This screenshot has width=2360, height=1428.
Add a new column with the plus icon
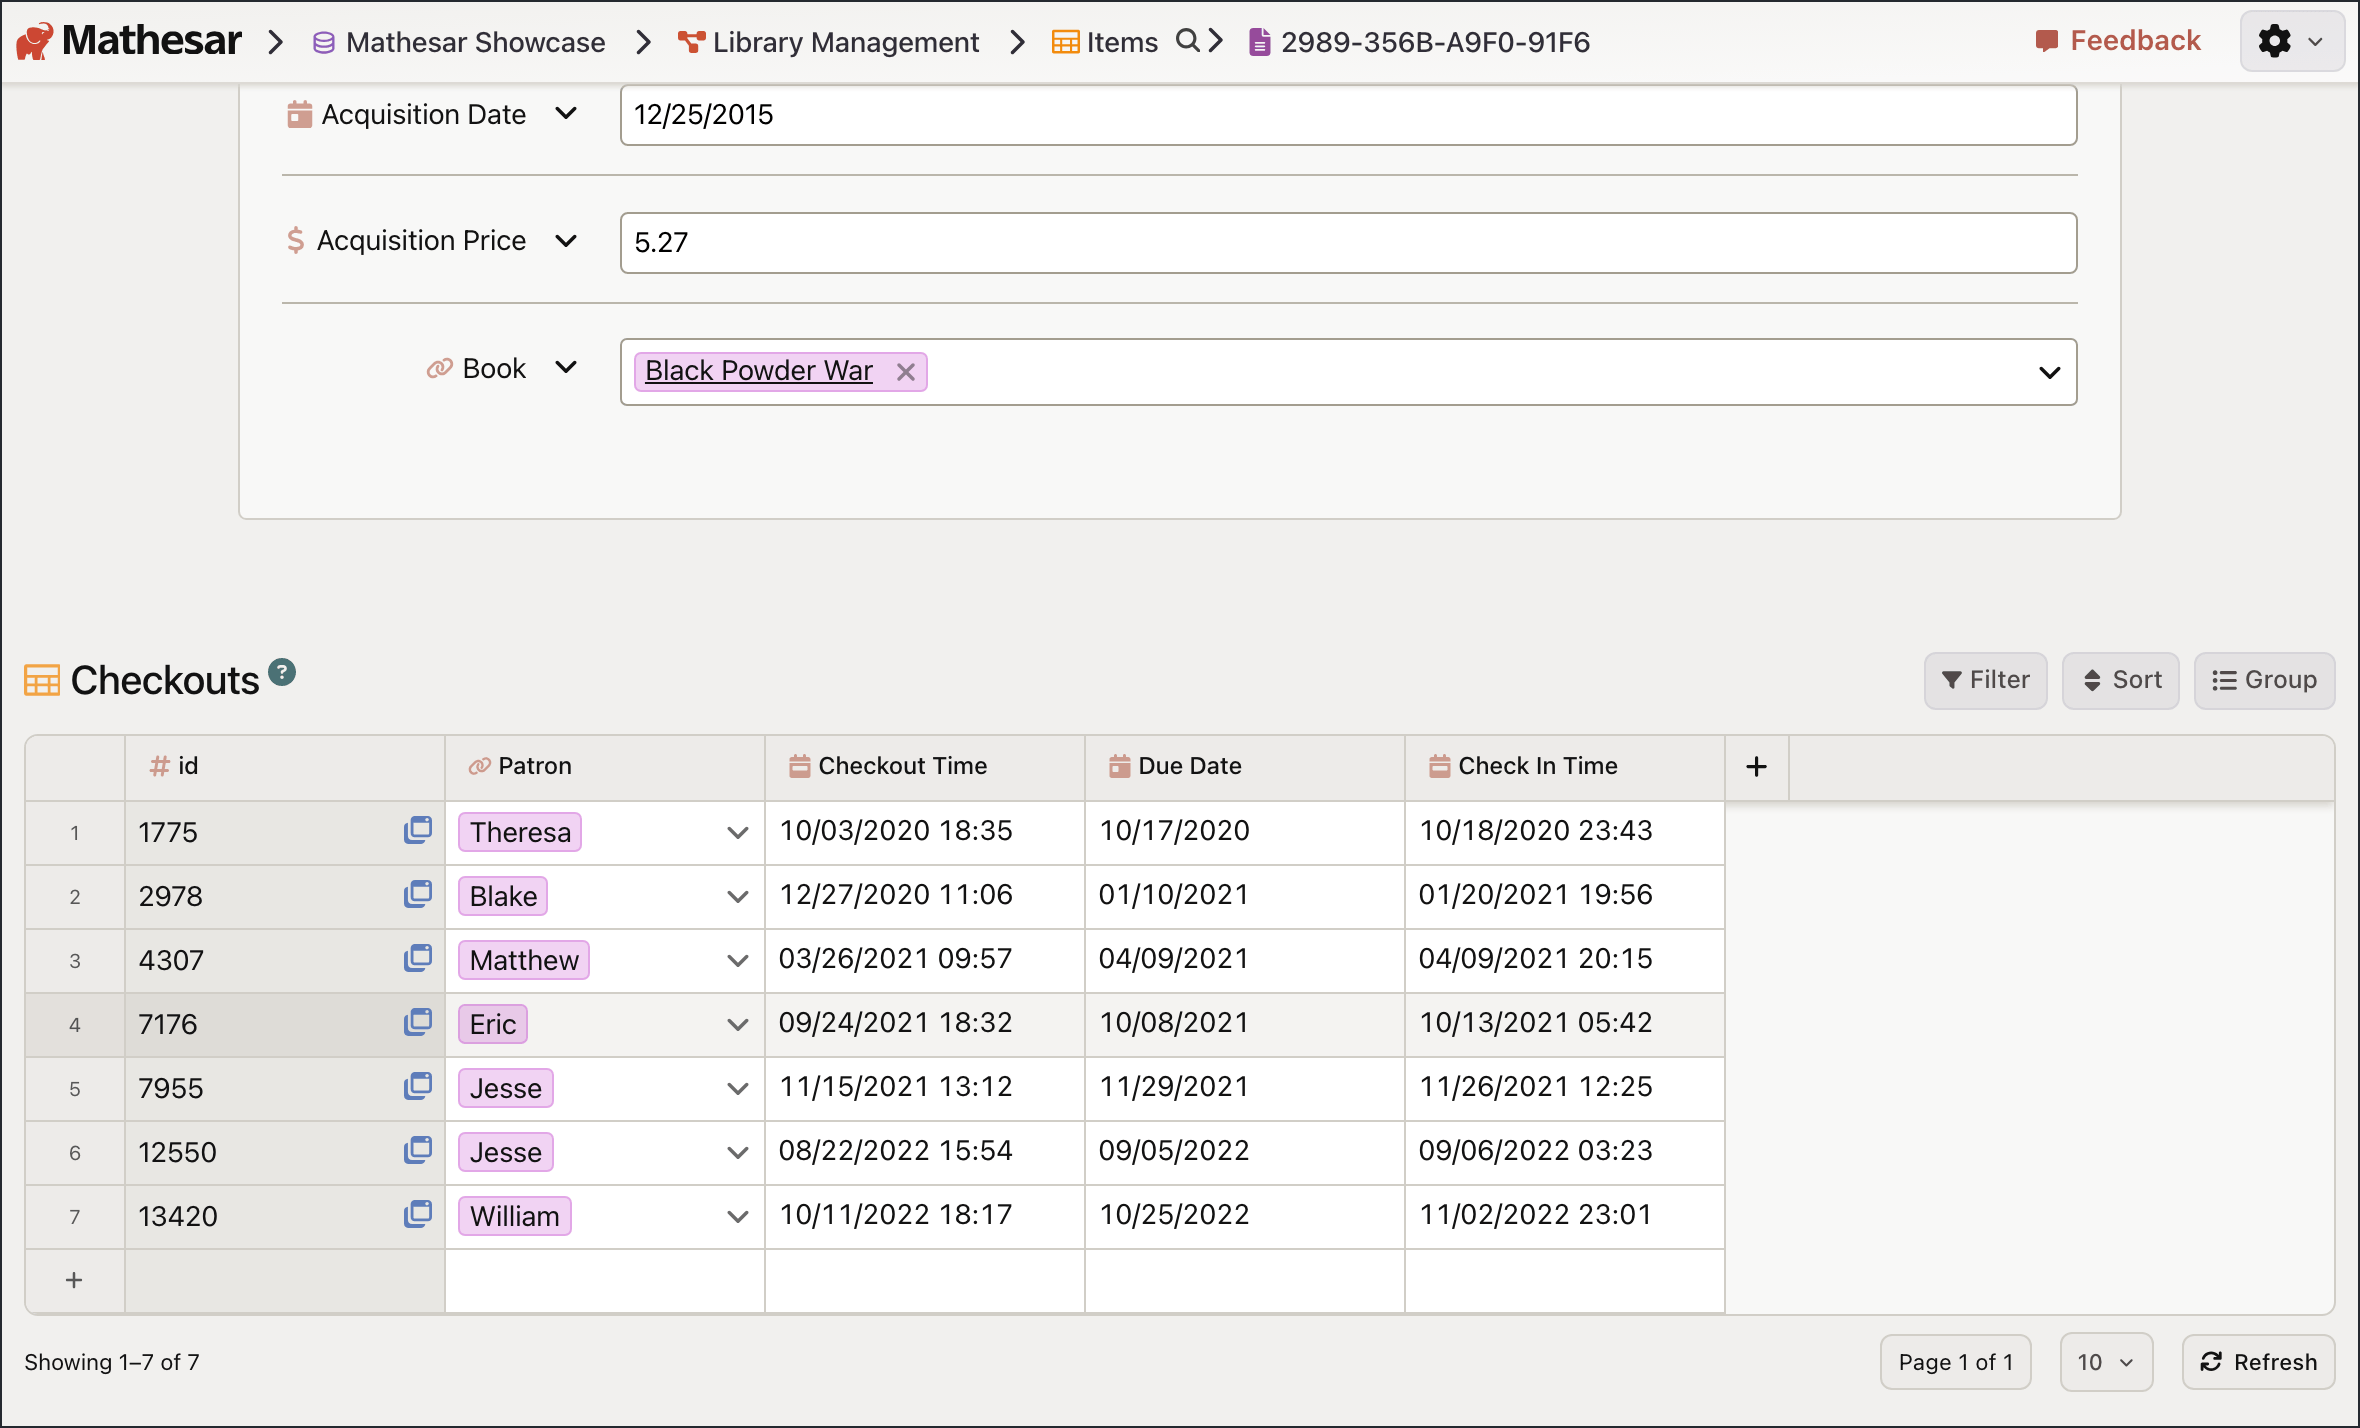1756,767
